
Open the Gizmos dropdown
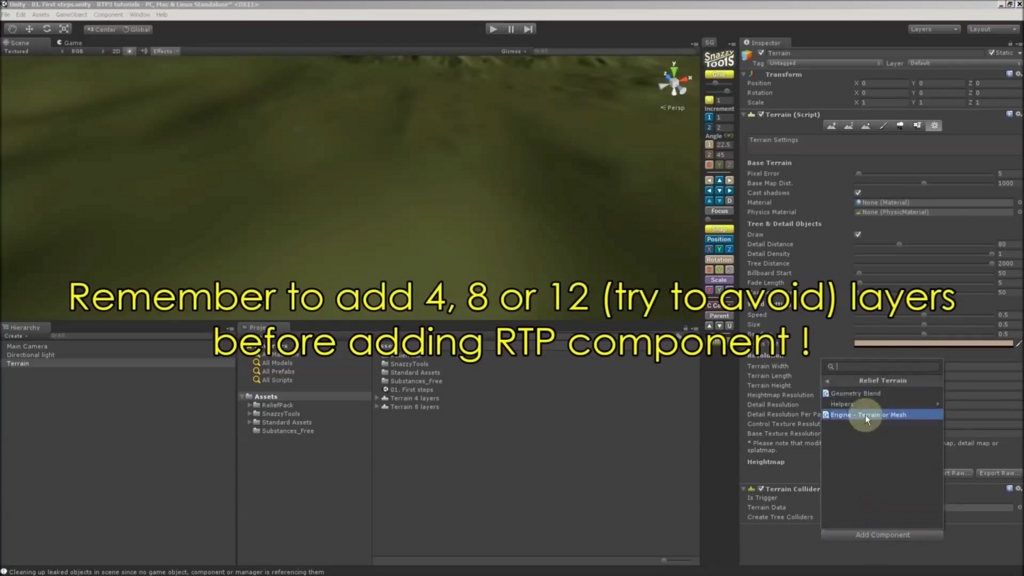(514, 51)
